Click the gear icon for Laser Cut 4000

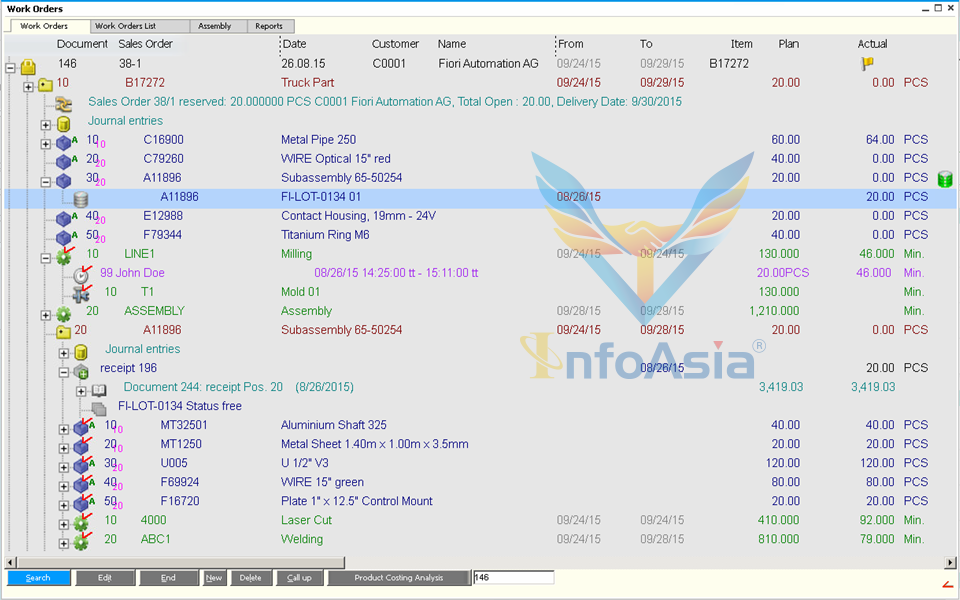pyautogui.click(x=81, y=523)
